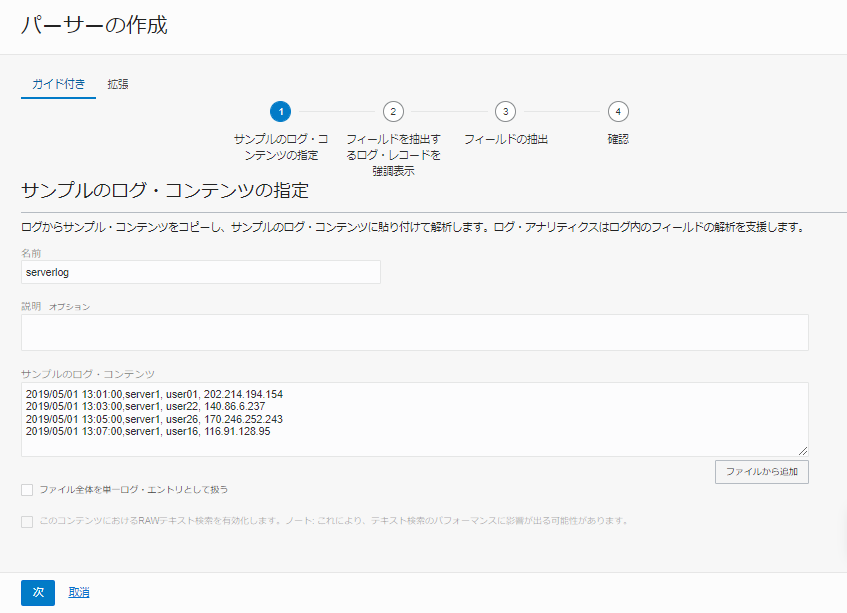The height and width of the screenshot is (613, 847).
Task: Click the 確認 step label
Action: [x=618, y=139]
